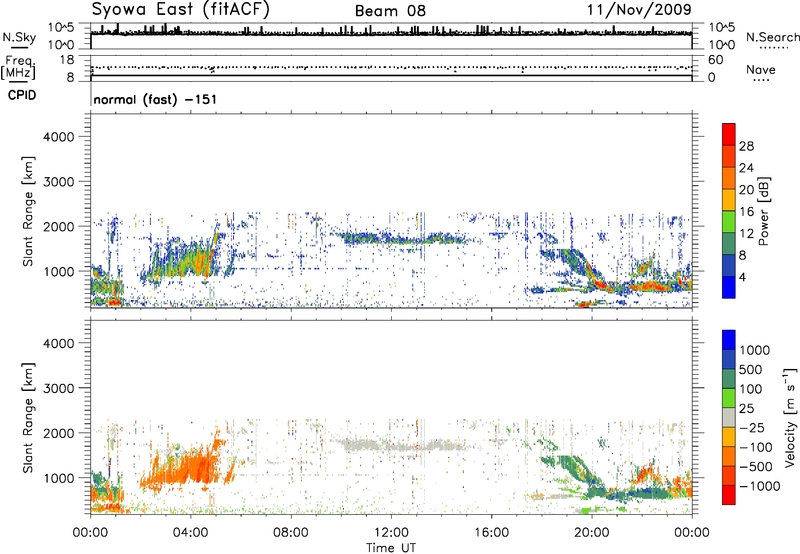
Task: Click the 'normal (fast) -151' text
Action: coord(155,99)
